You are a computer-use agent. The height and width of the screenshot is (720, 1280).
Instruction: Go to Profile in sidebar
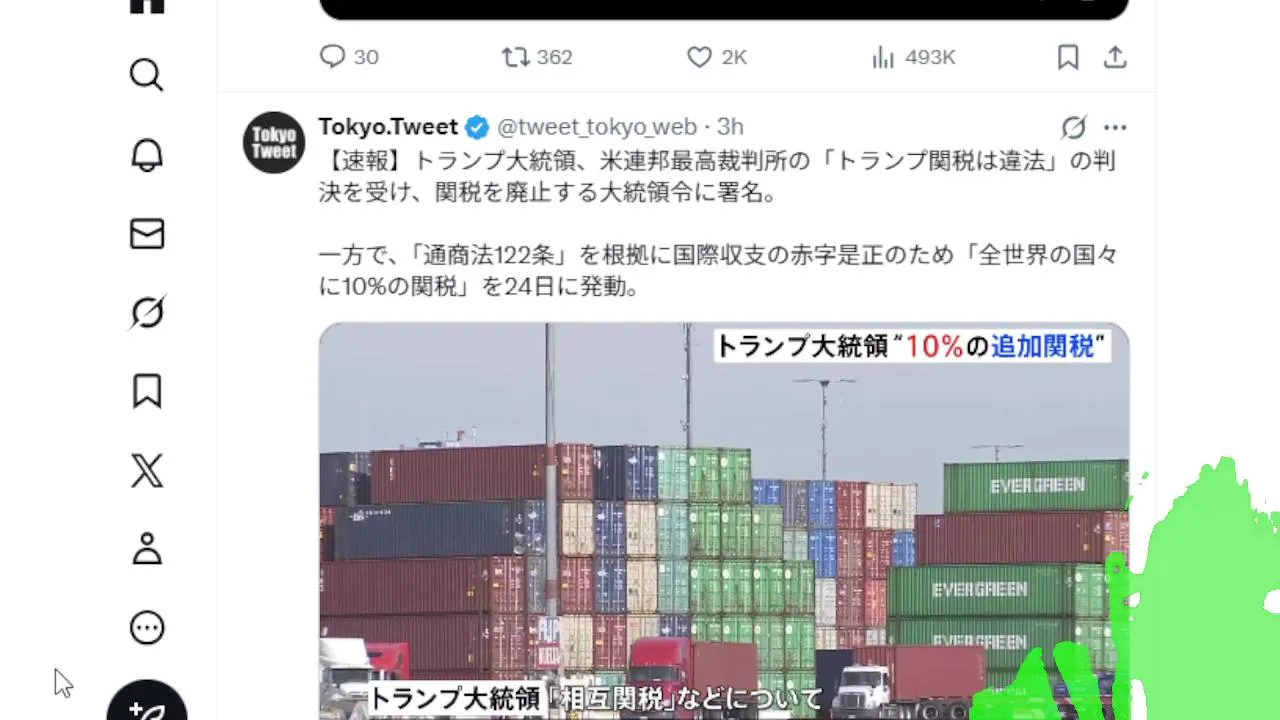click(147, 549)
